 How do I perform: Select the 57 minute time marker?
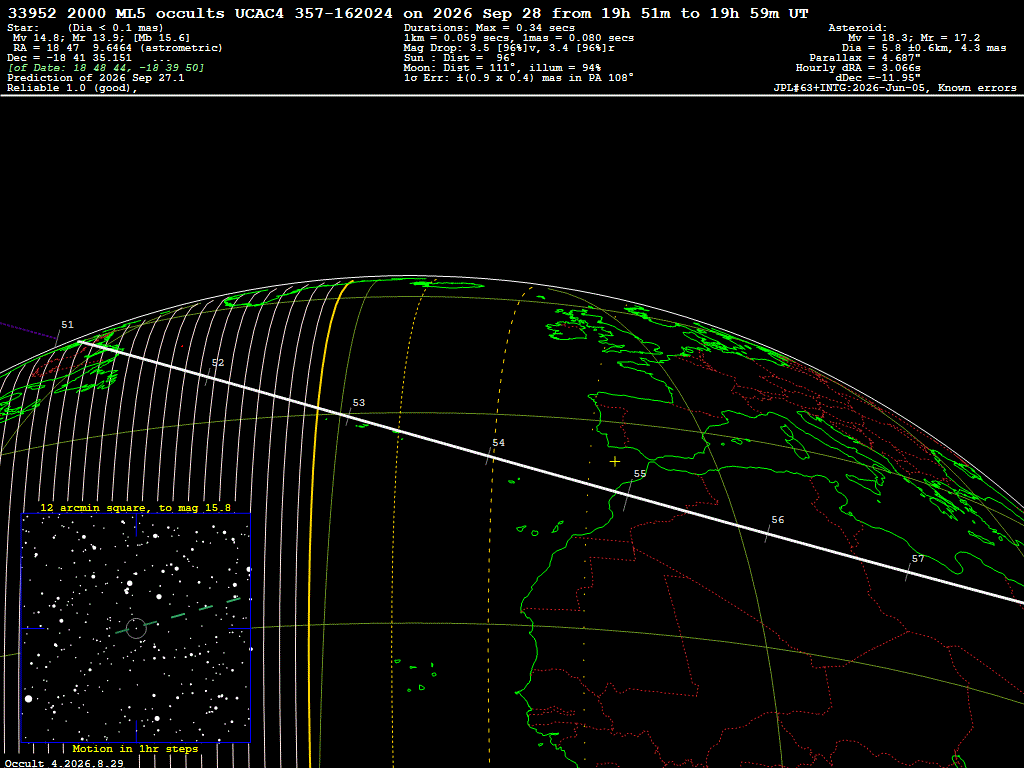point(918,559)
